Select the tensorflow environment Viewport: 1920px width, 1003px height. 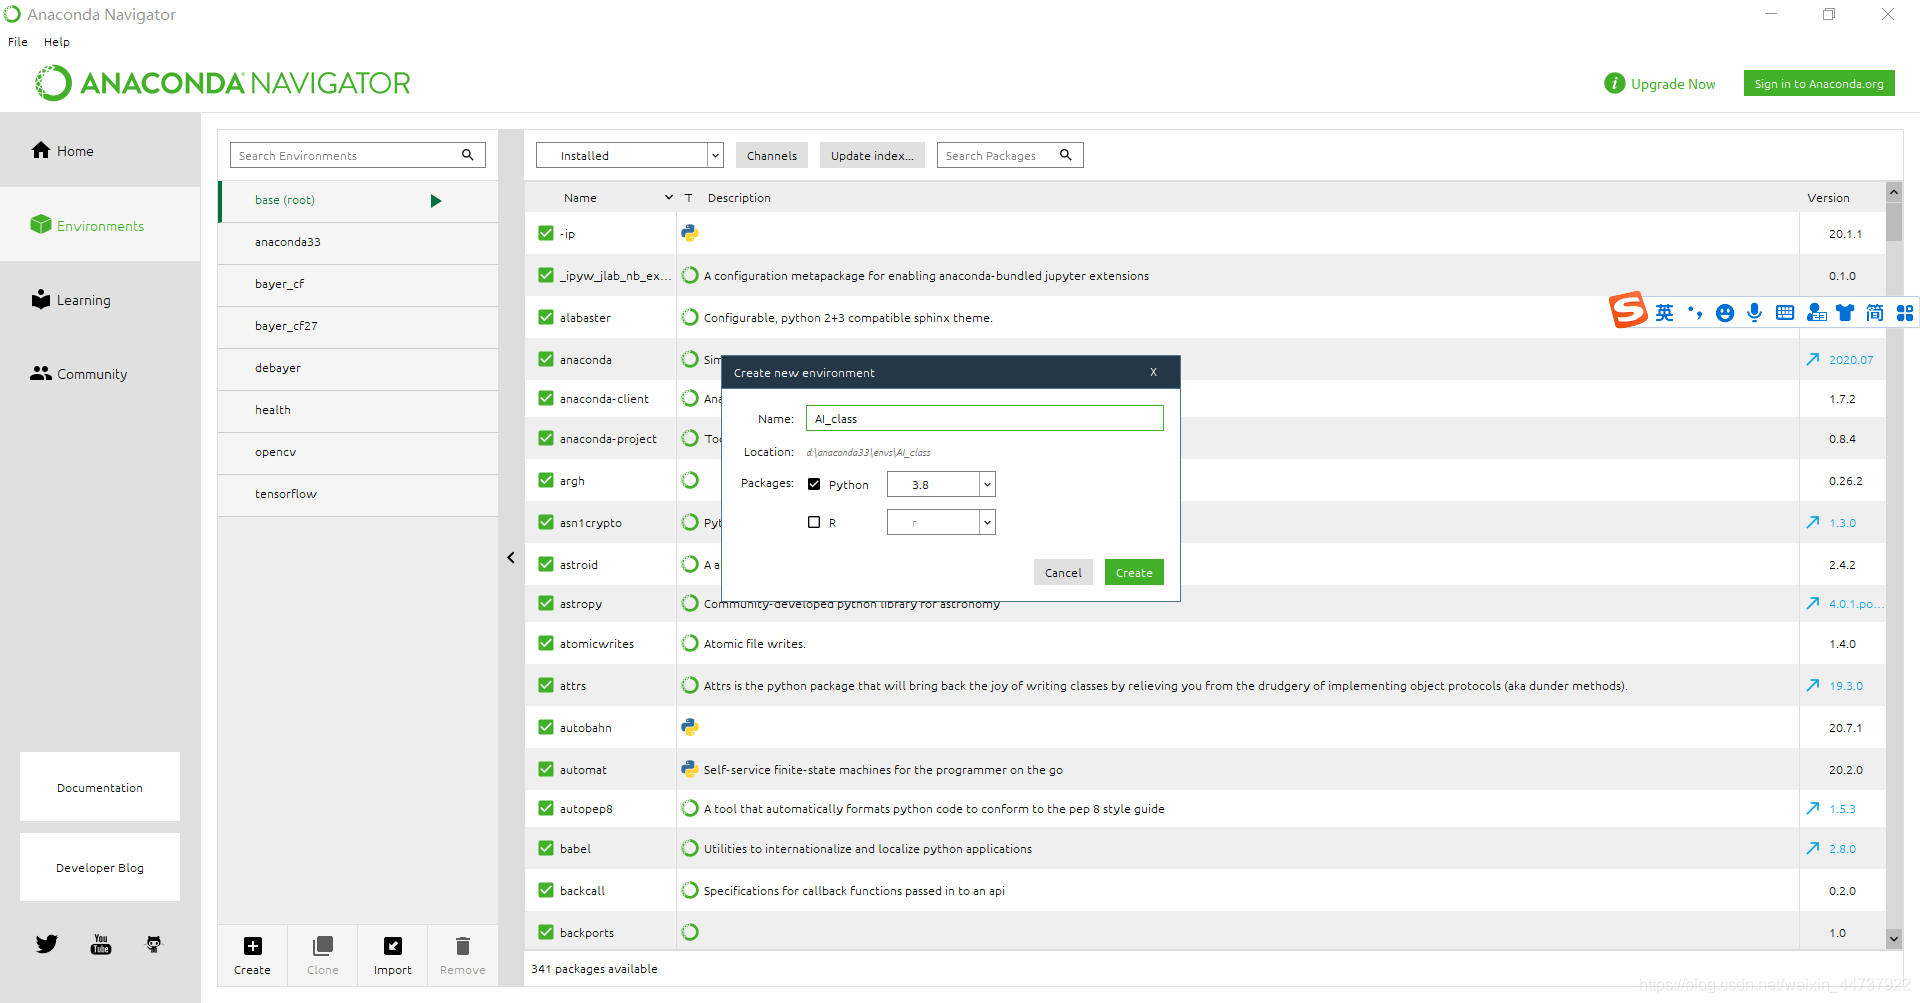click(x=358, y=494)
